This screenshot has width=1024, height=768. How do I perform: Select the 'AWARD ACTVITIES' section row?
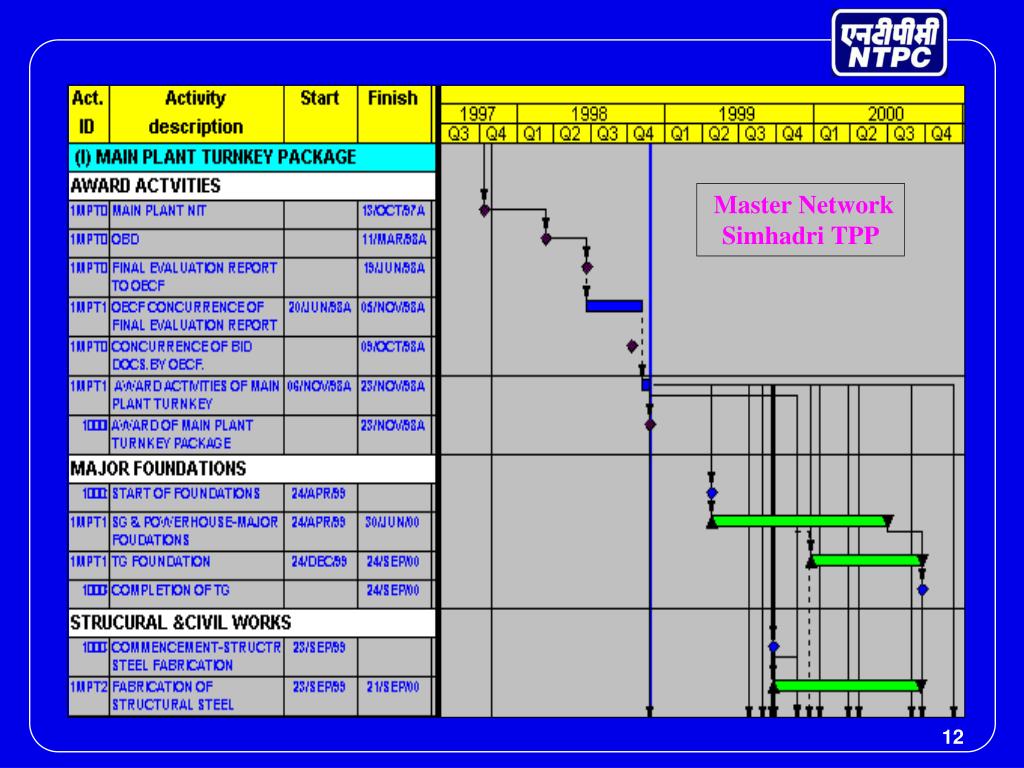(252, 186)
